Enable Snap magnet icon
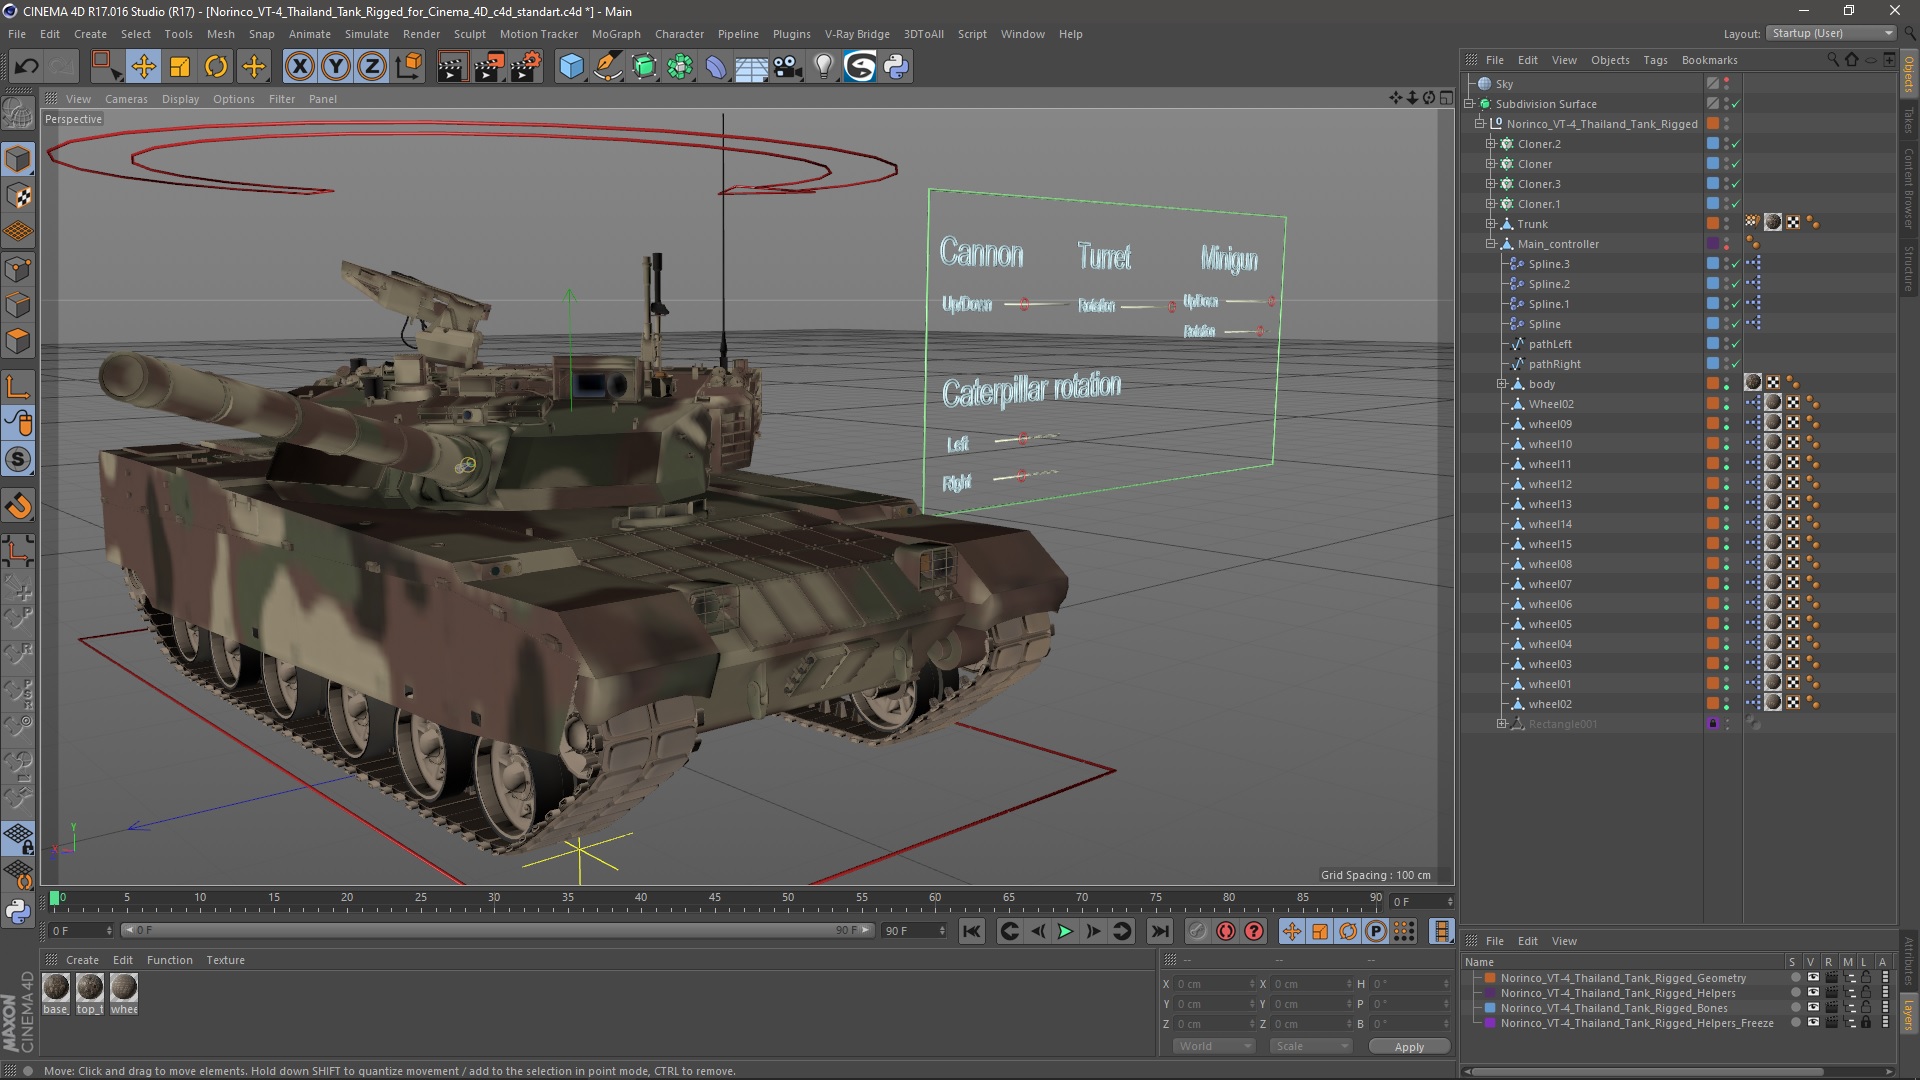 tap(18, 506)
